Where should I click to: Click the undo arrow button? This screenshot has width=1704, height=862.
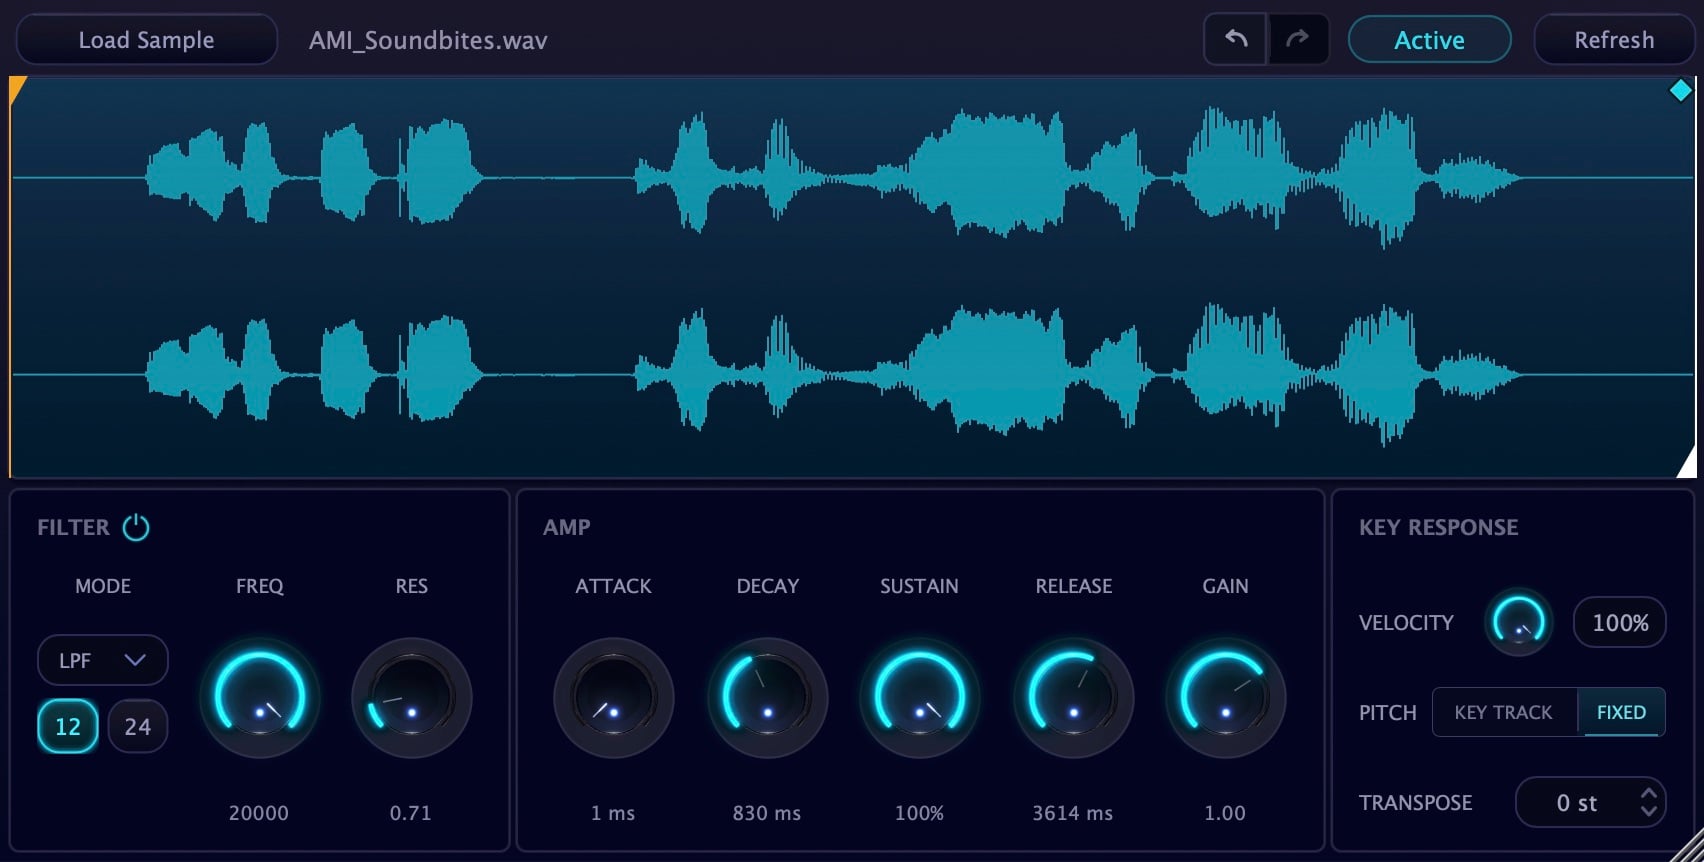point(1236,40)
